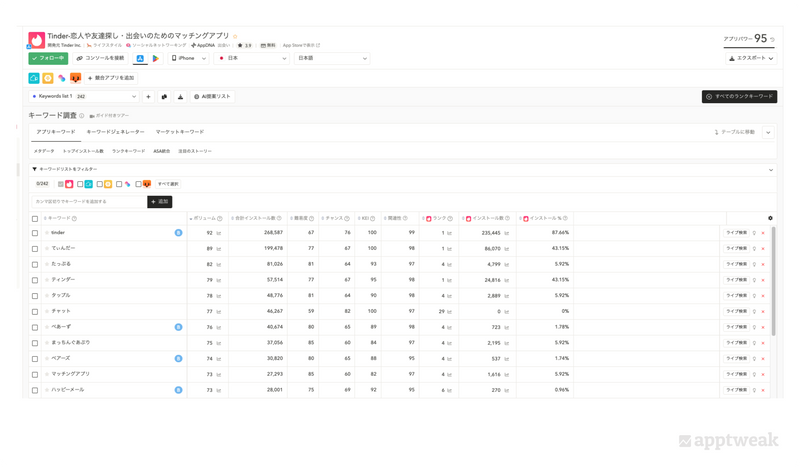This screenshot has width=800, height=467.
Task: Open the Keywords list 1 dropdown
Action: pos(84,96)
